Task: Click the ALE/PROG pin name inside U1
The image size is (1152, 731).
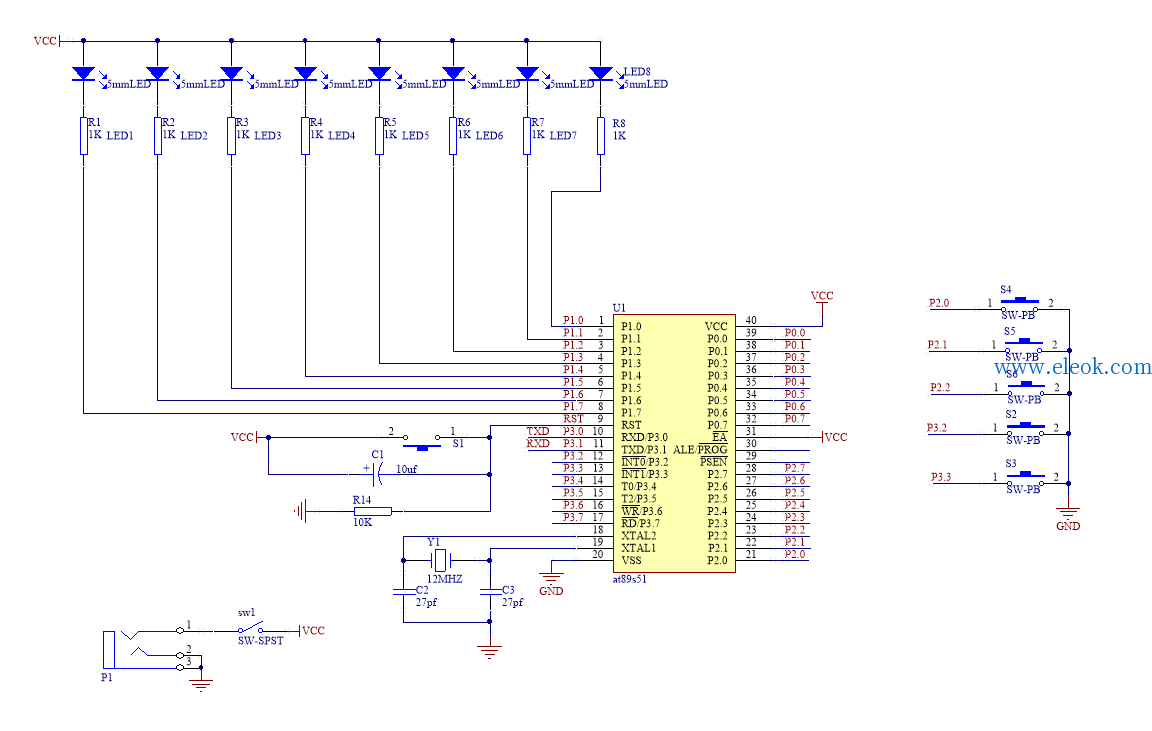Action: (700, 450)
